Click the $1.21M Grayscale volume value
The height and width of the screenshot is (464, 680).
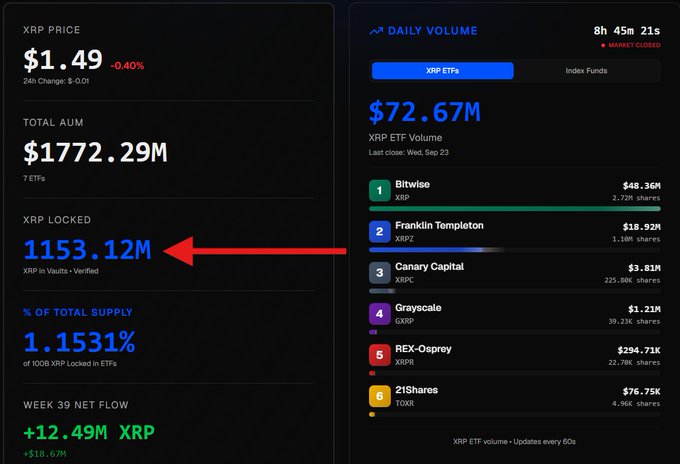tap(644, 309)
